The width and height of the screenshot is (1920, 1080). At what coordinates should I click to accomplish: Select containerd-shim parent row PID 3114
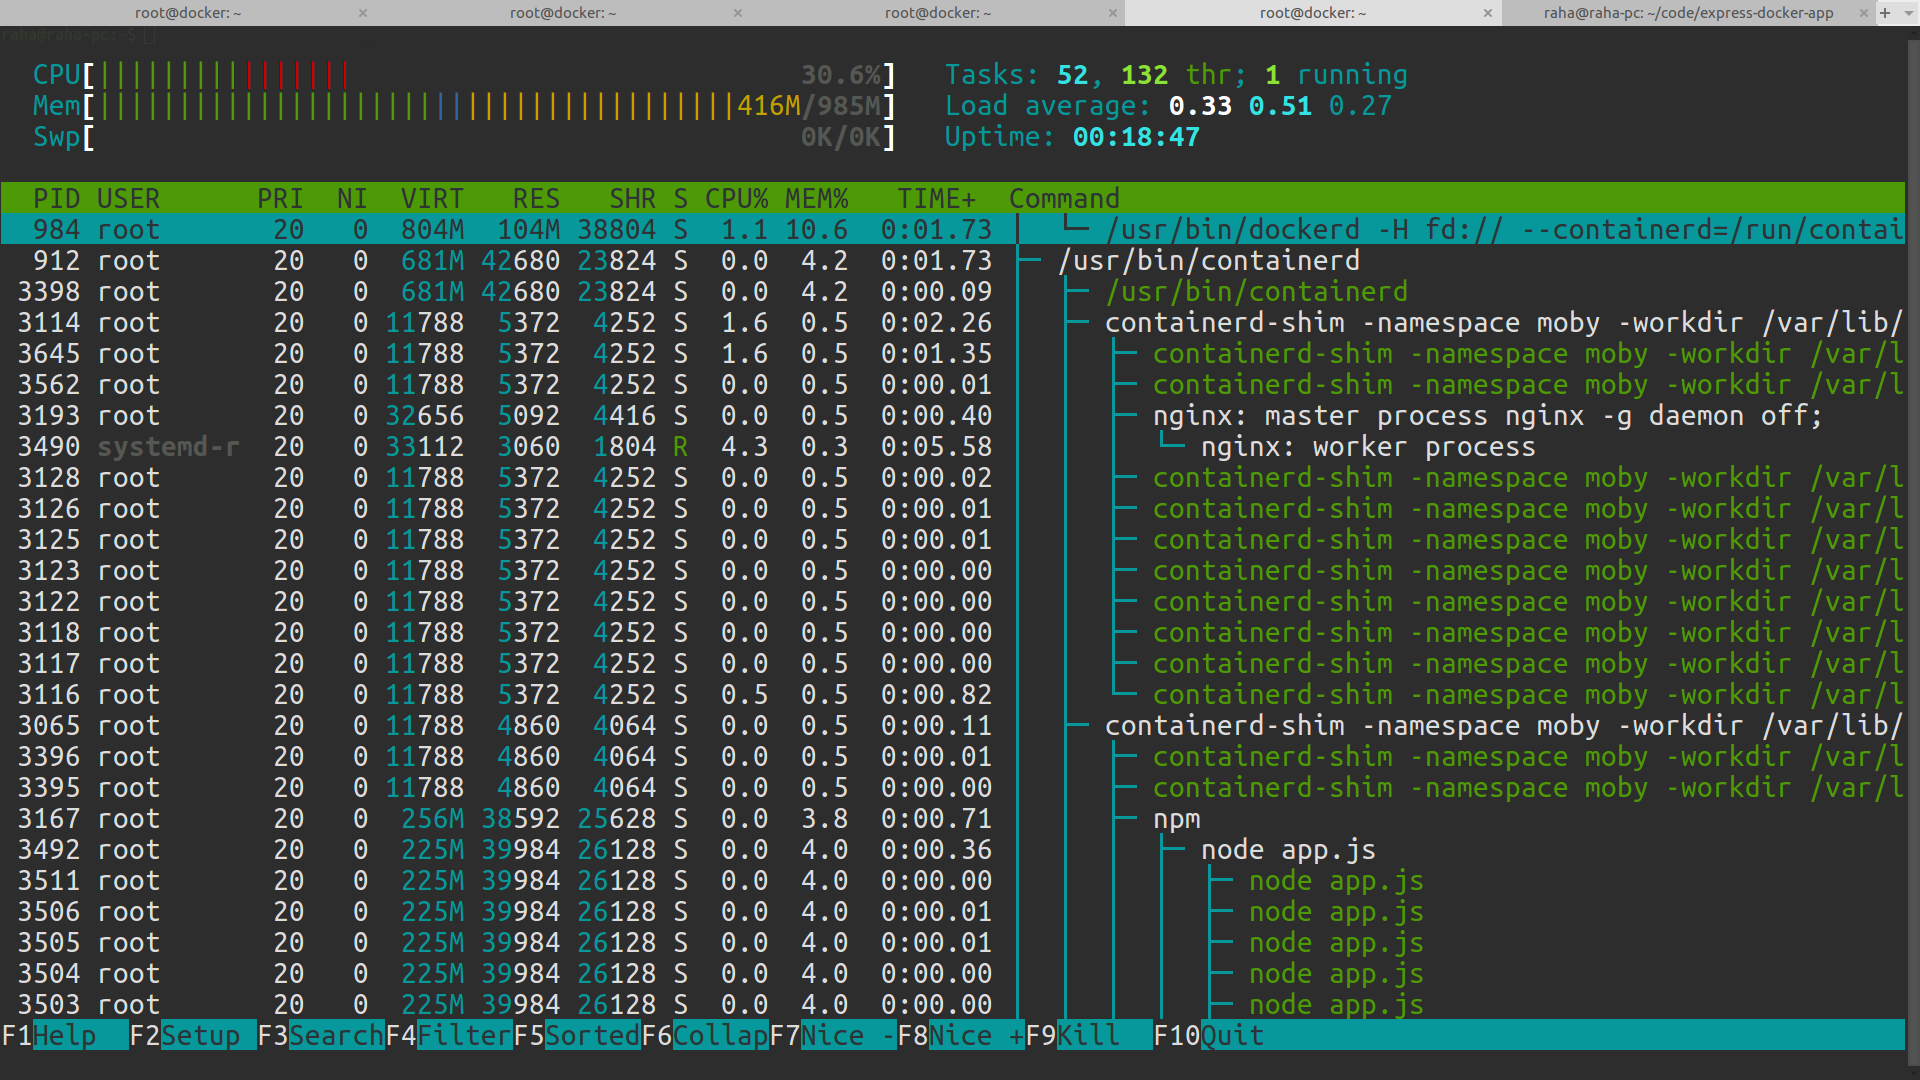pos(953,322)
